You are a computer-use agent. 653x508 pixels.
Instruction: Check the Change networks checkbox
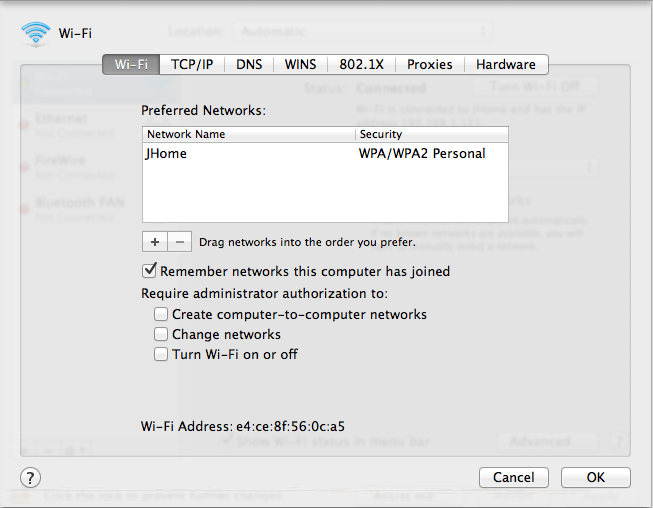coord(161,334)
